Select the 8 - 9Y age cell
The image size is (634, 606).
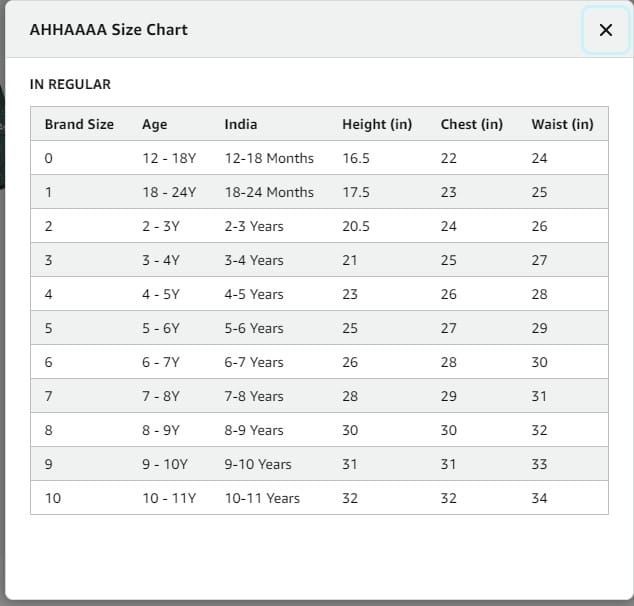pyautogui.click(x=161, y=430)
